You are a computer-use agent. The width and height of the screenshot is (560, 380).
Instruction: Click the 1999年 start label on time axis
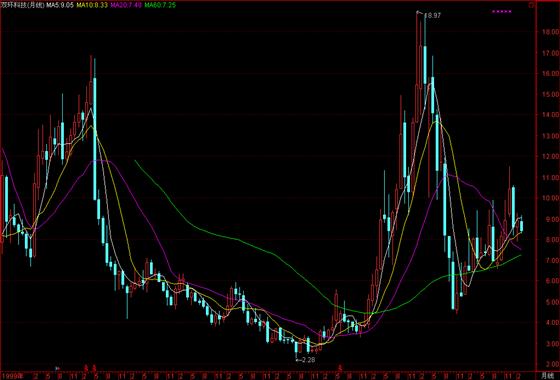[12, 376]
